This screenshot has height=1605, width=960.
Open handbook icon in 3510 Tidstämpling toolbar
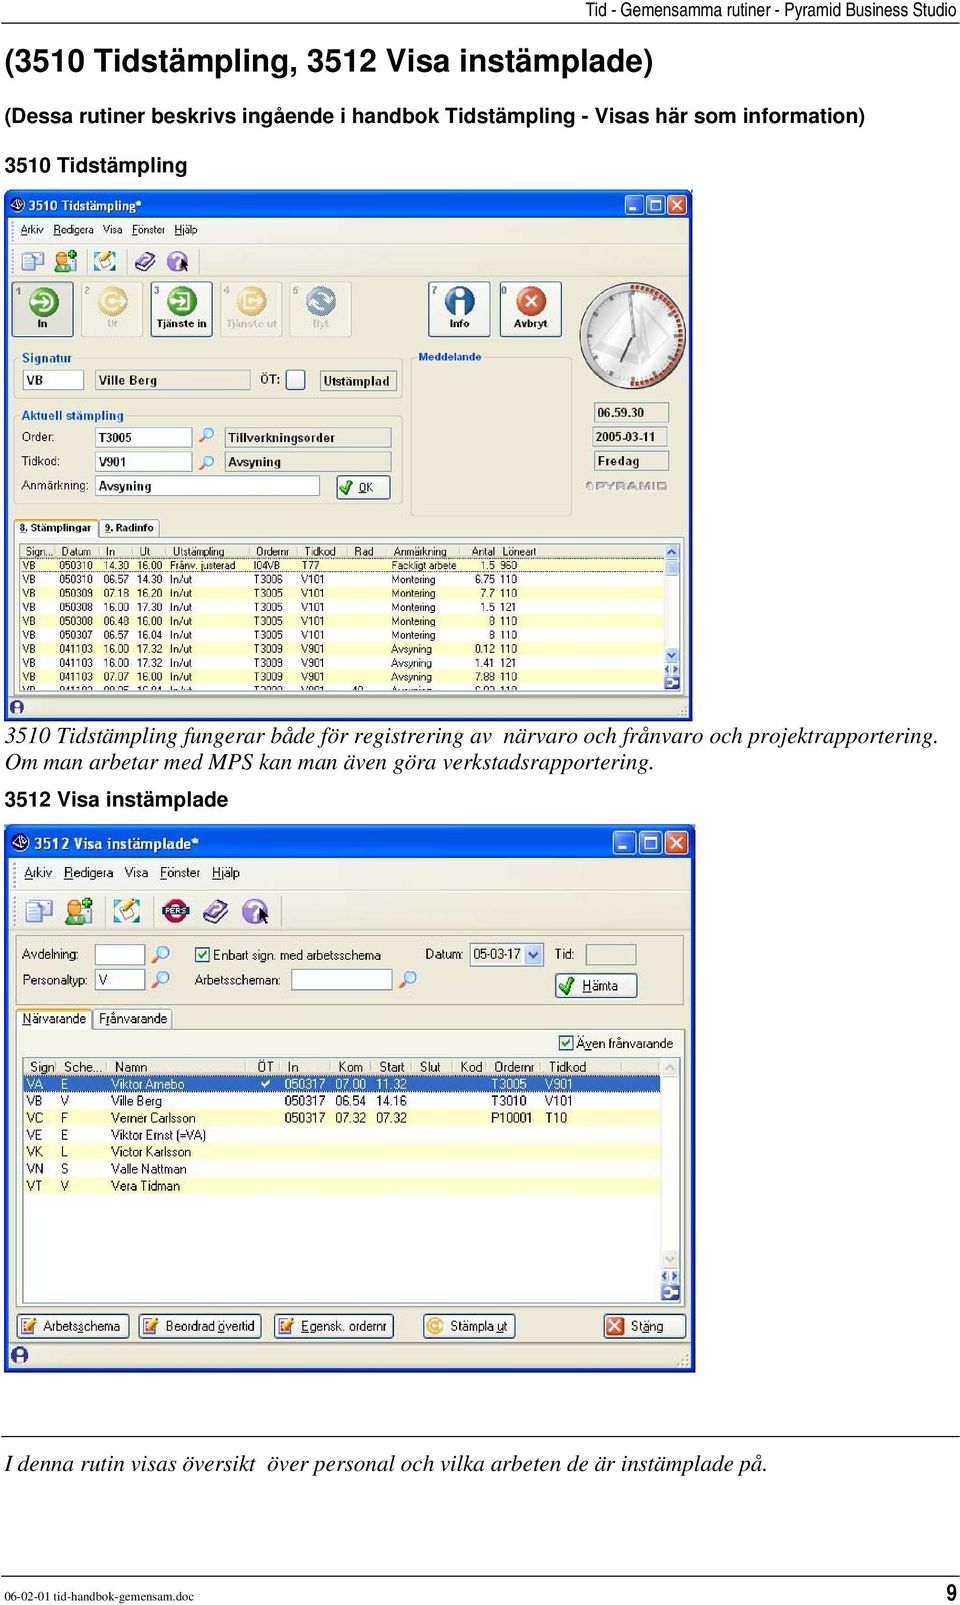coord(145,261)
